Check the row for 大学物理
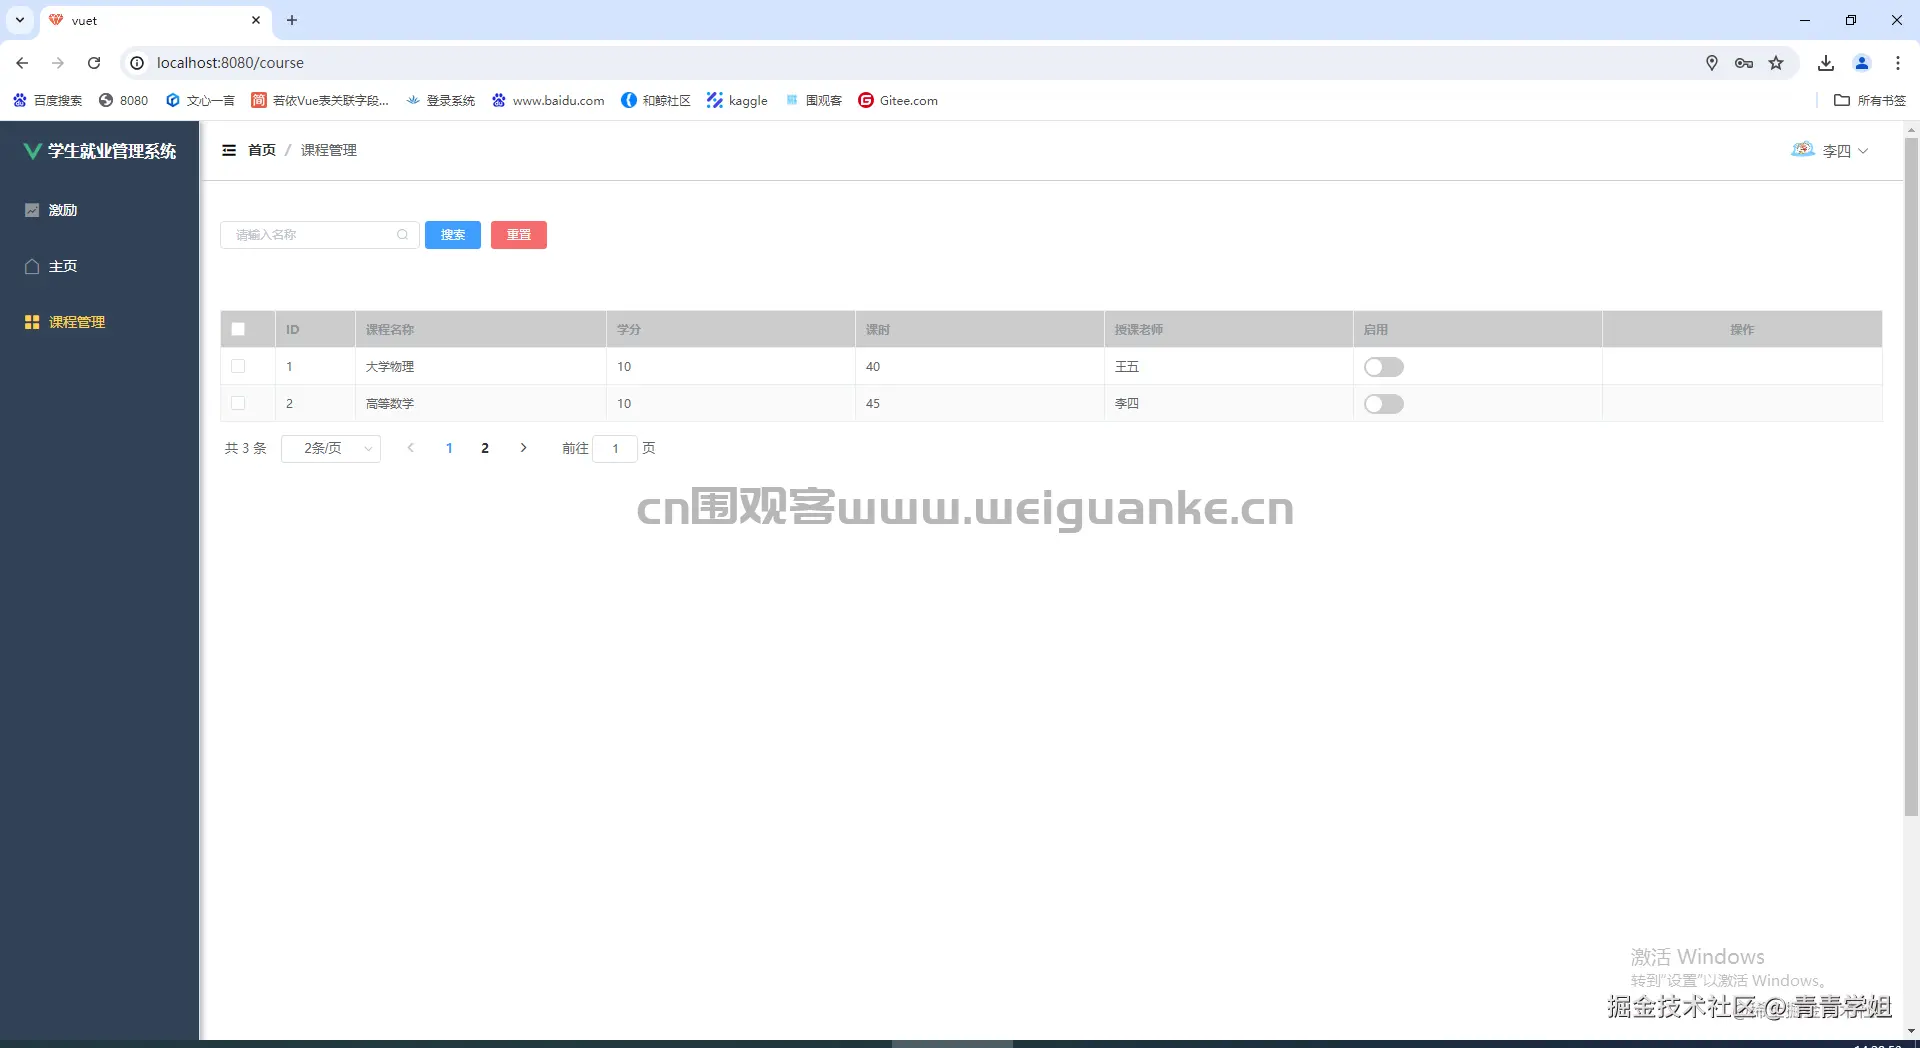The height and width of the screenshot is (1048, 1920). click(238, 366)
